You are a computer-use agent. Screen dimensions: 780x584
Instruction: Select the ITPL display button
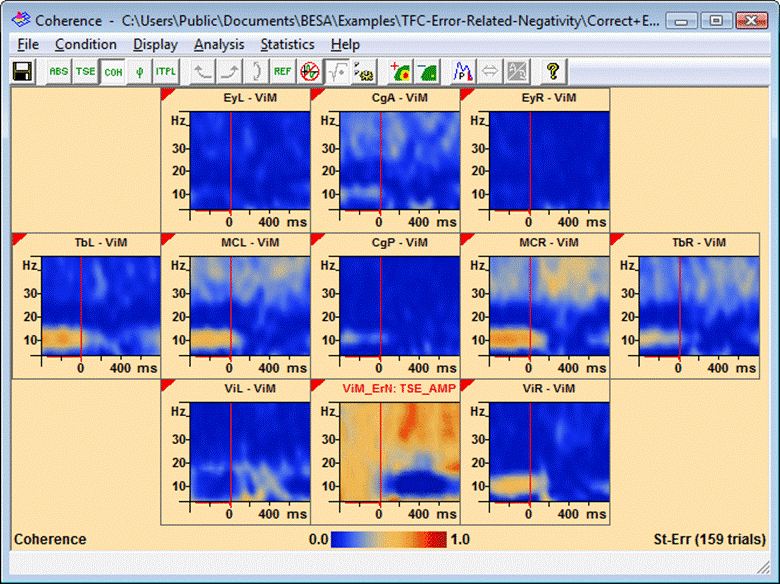pos(164,72)
